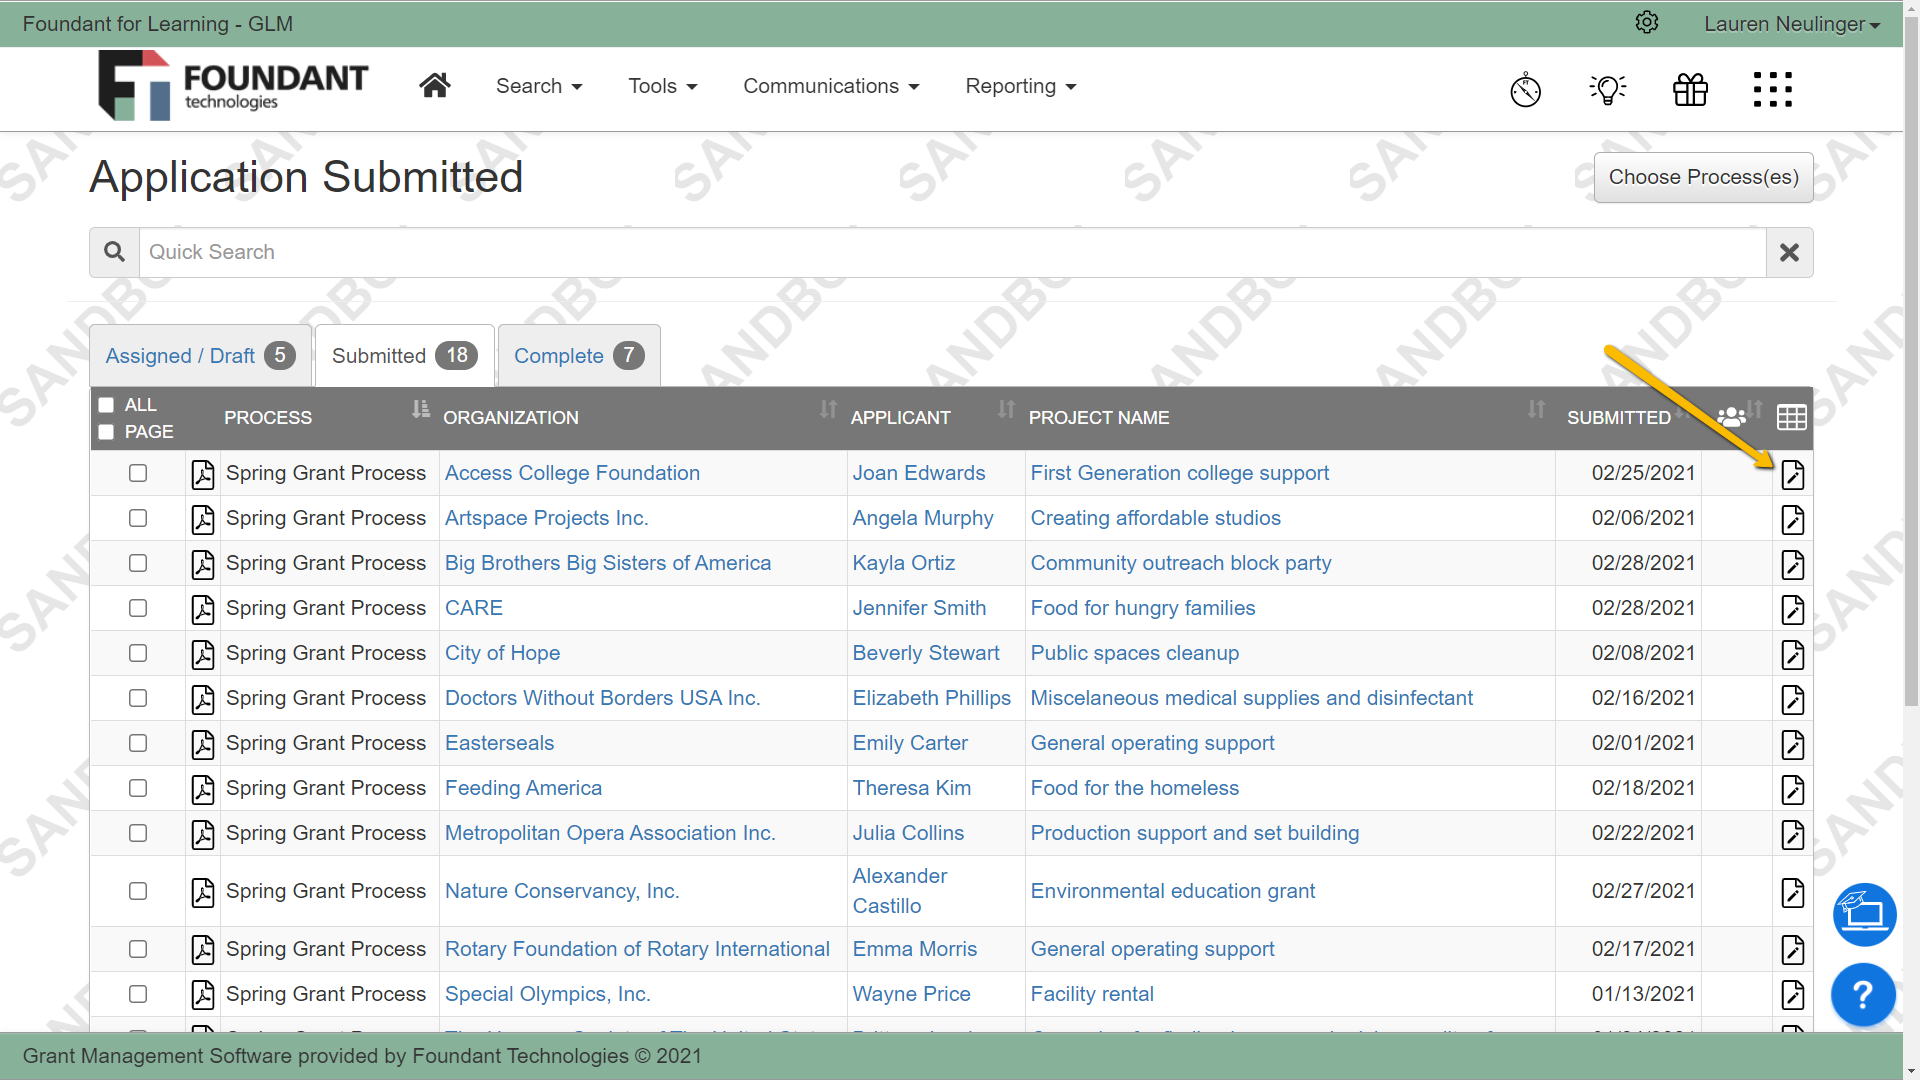This screenshot has height=1080, width=1920.
Task: Click the page vertical scrollbar
Action: coord(1911,360)
